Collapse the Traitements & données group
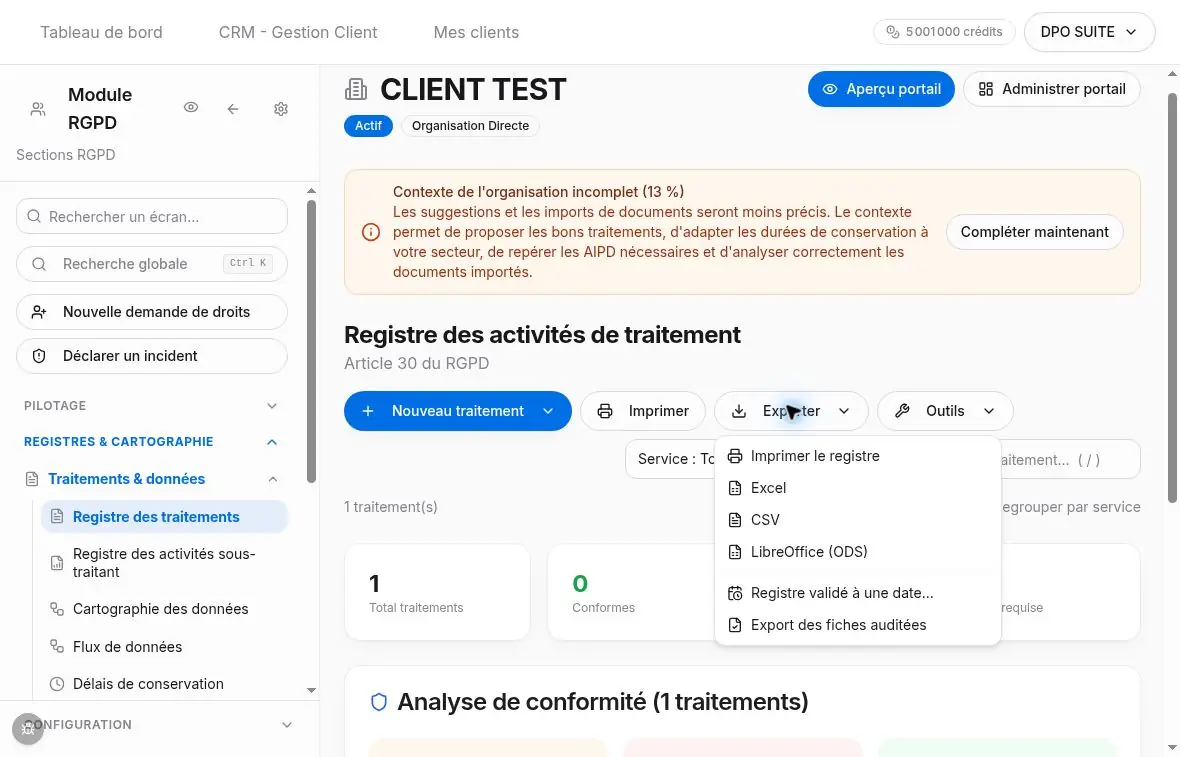Image resolution: width=1180 pixels, height=757 pixels. point(273,479)
